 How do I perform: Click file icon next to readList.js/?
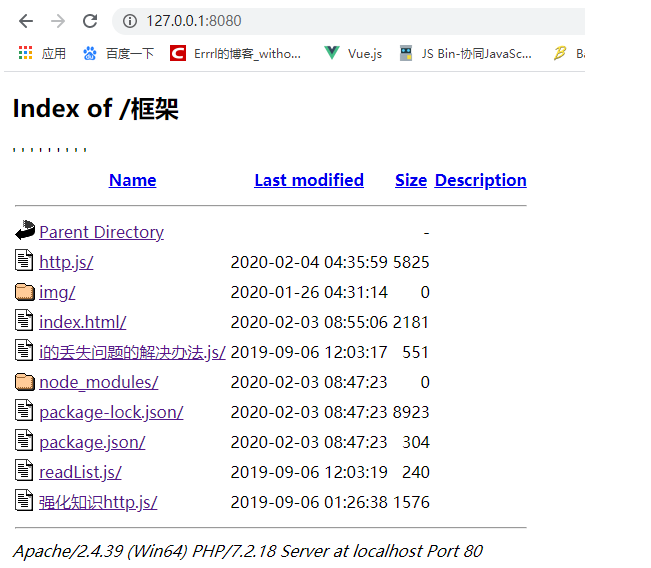(x=24, y=470)
